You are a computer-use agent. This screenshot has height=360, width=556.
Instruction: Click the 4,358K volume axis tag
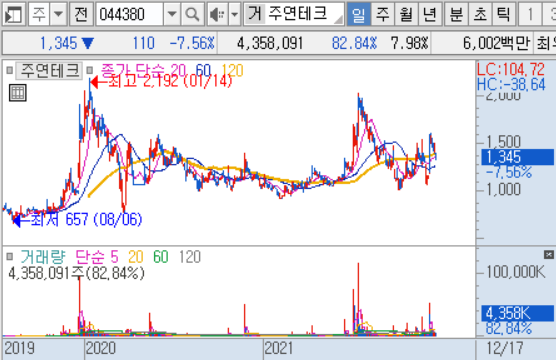(x=517, y=314)
